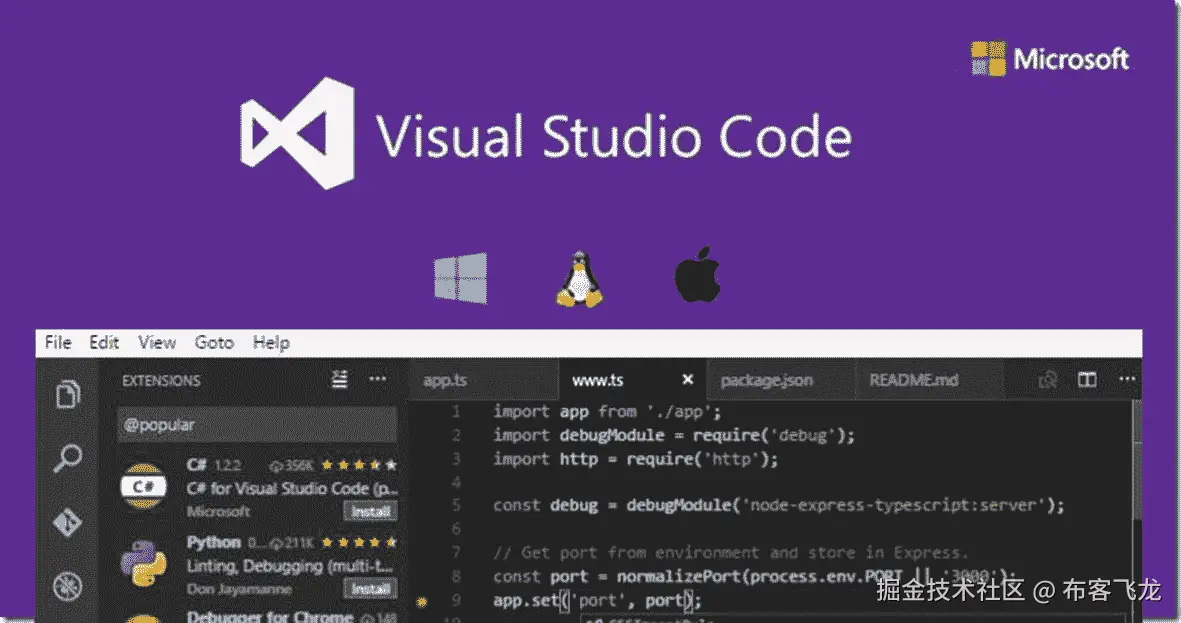
Task: Click the @popular extensions search field
Action: [x=257, y=425]
